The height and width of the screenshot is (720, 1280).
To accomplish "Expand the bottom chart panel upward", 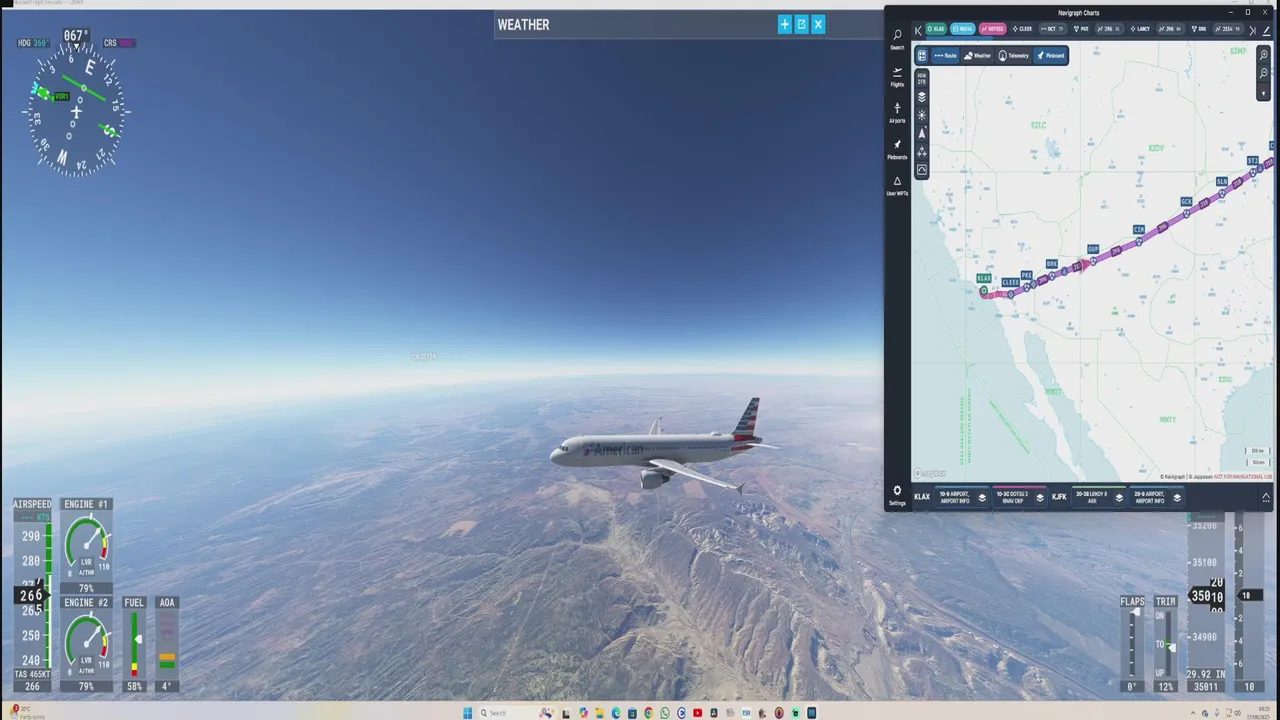I will (1266, 498).
